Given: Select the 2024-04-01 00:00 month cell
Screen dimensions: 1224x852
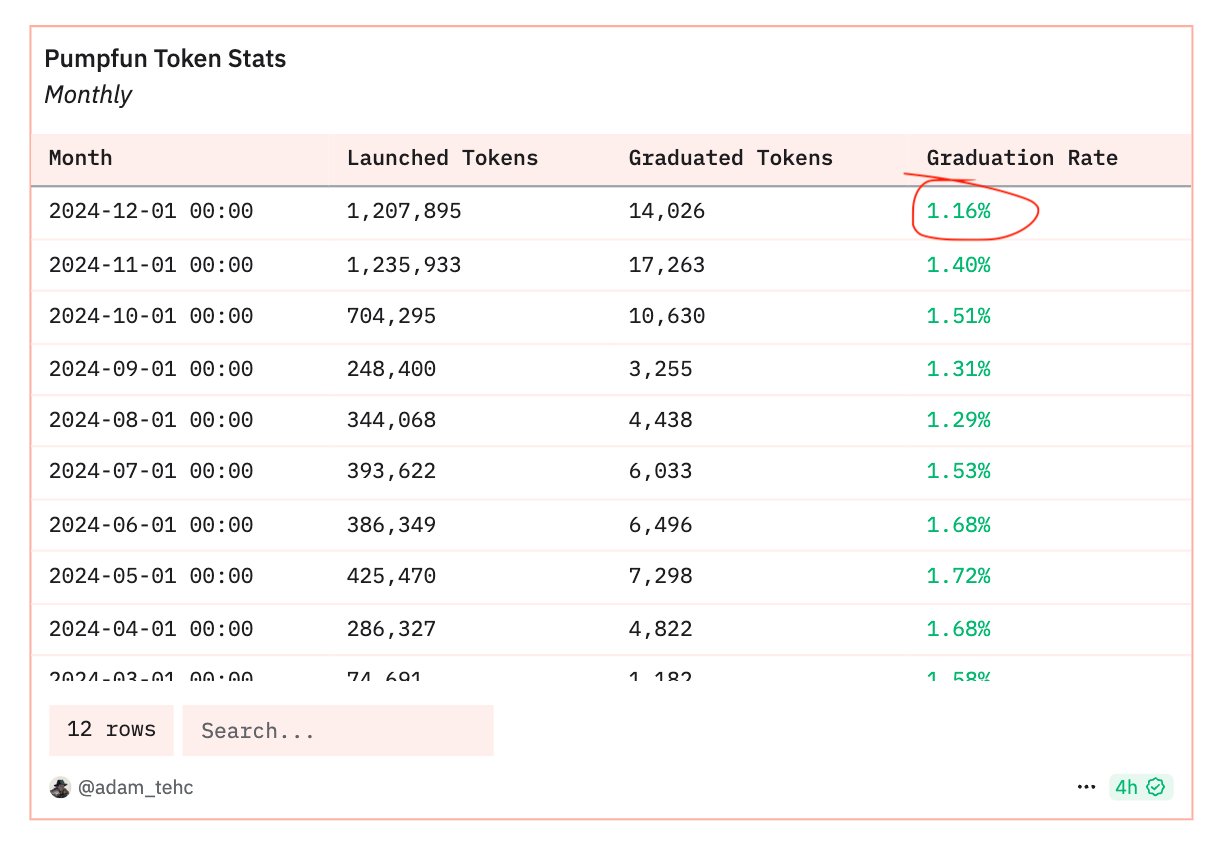Looking at the screenshot, I should (151, 629).
